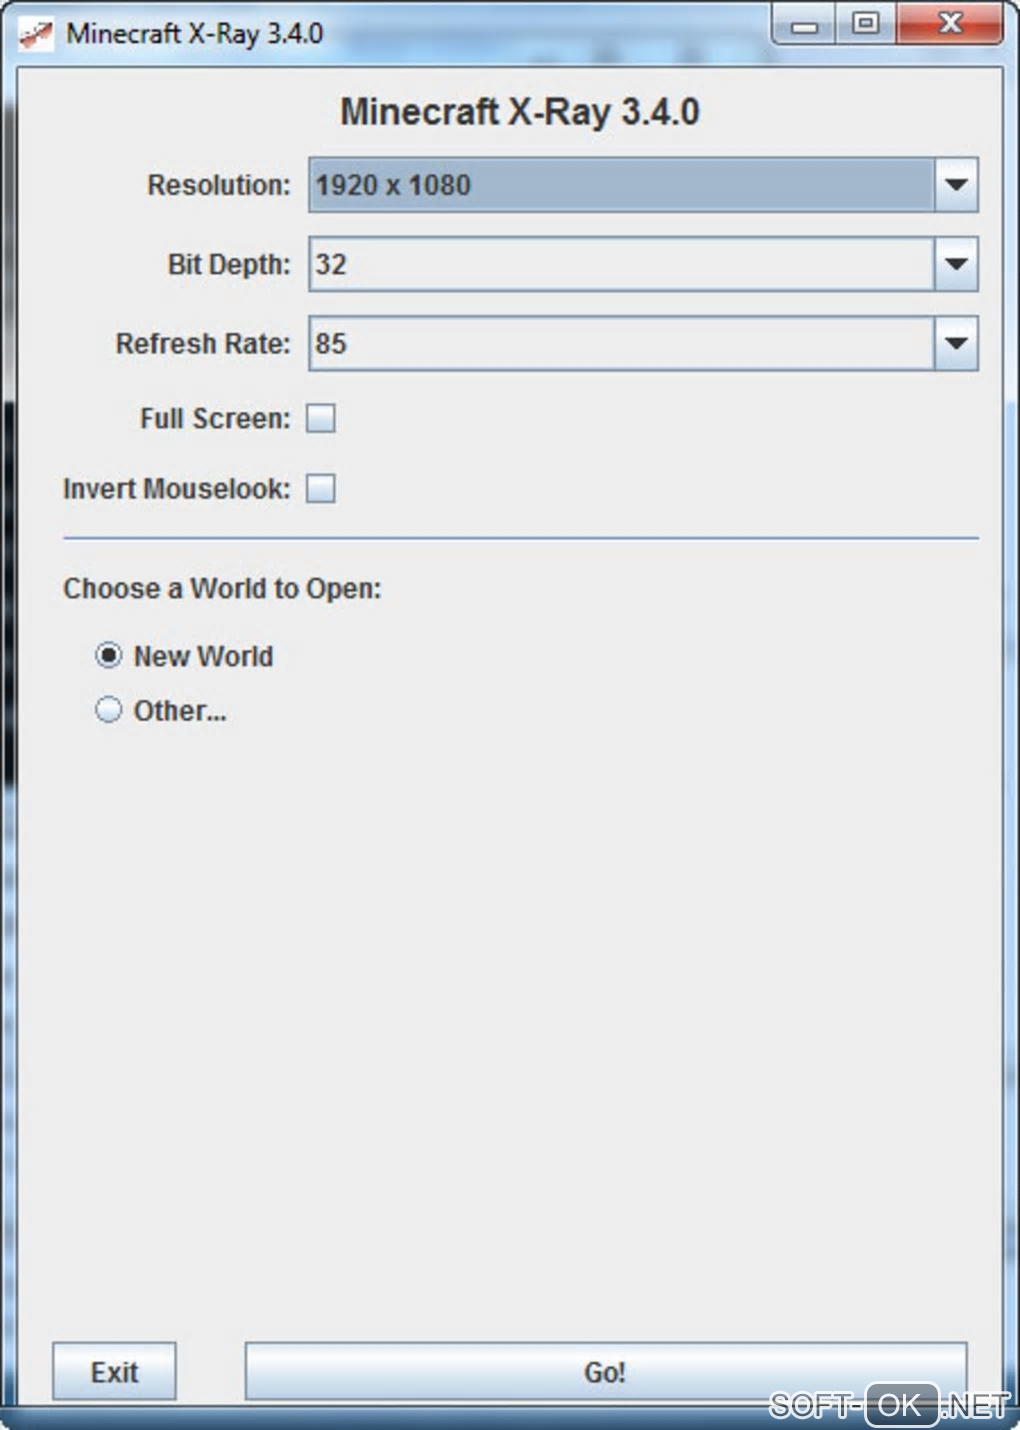The height and width of the screenshot is (1430, 1020).
Task: Click the 'Minecraft X-Ray 3.4.0' heading text
Action: [520, 111]
